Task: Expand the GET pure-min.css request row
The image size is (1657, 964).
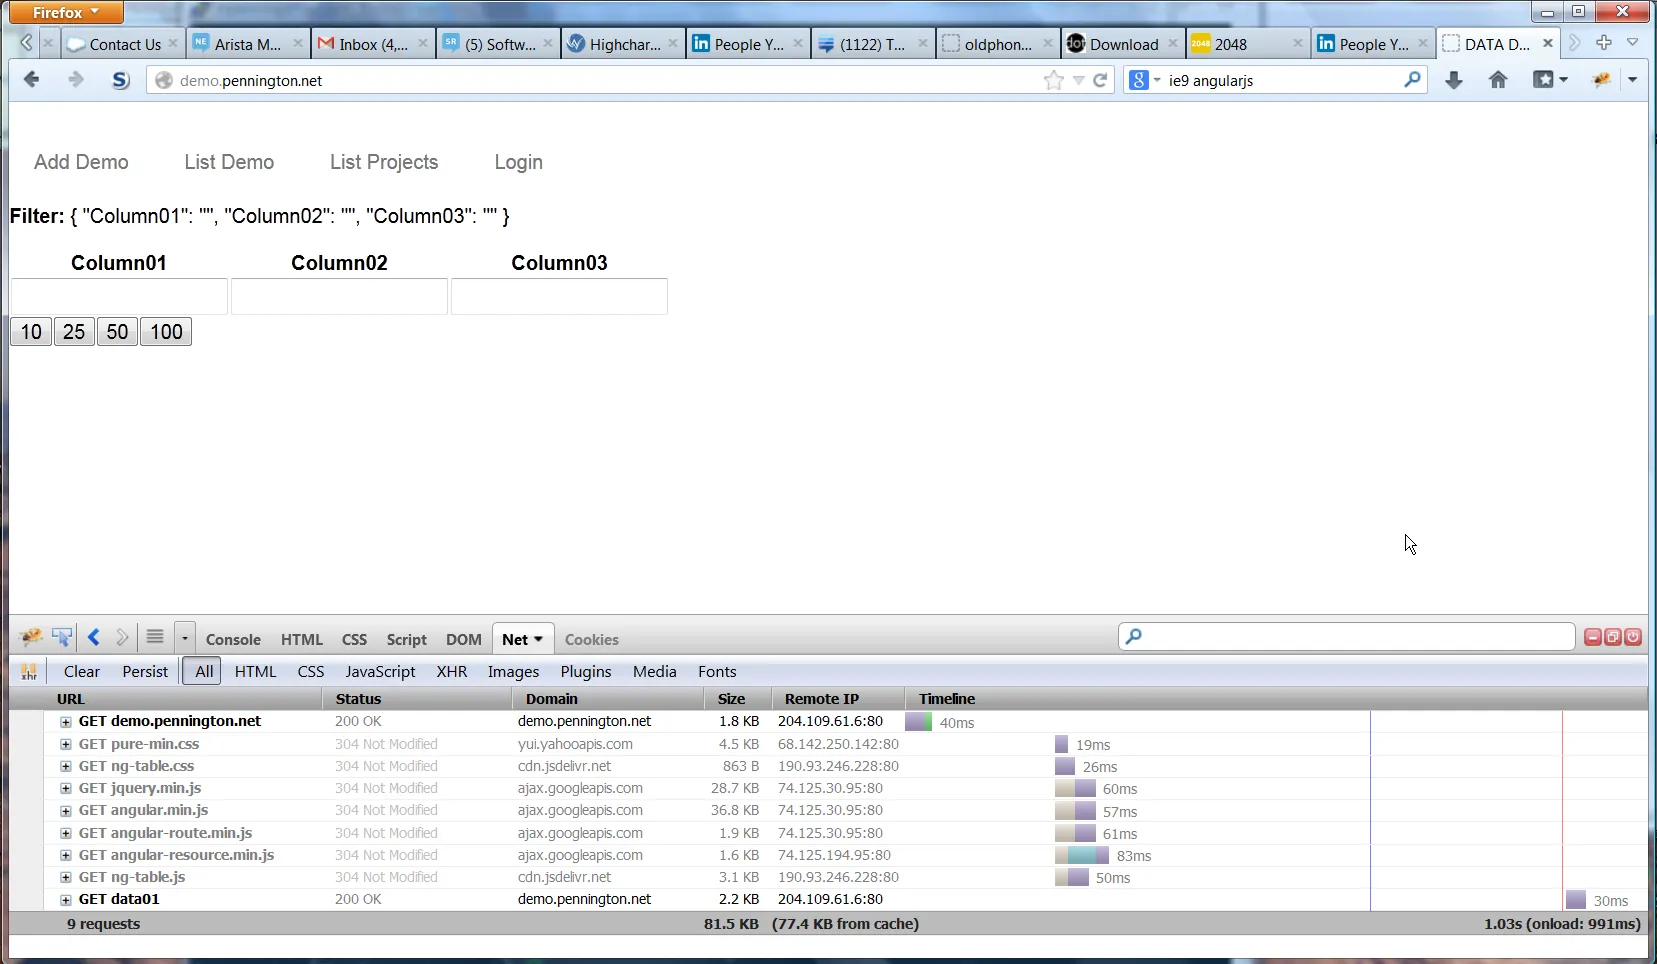Action: [66, 744]
